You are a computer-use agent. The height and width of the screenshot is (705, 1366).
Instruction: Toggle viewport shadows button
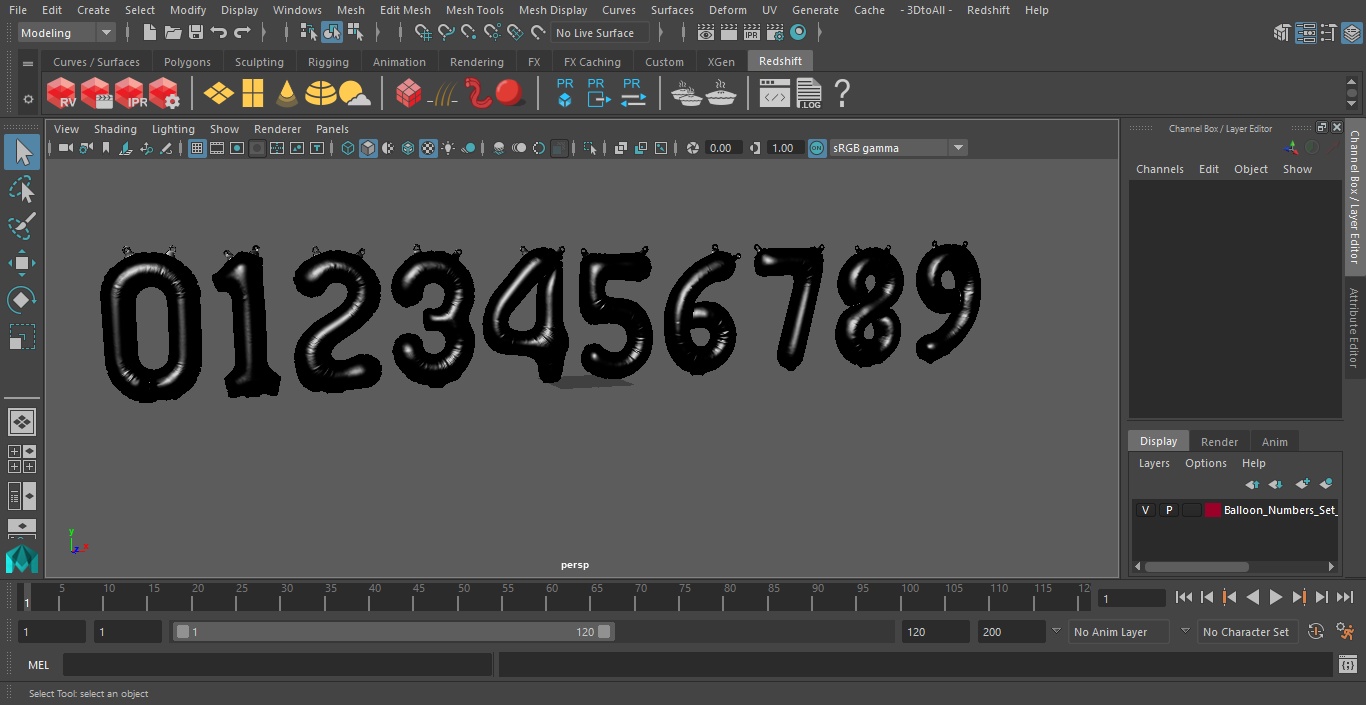[468, 148]
